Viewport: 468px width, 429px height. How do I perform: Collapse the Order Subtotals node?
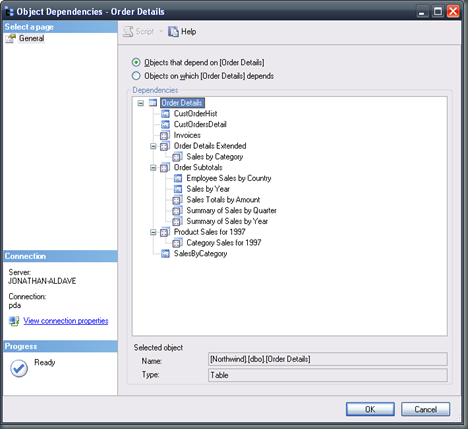(x=153, y=168)
